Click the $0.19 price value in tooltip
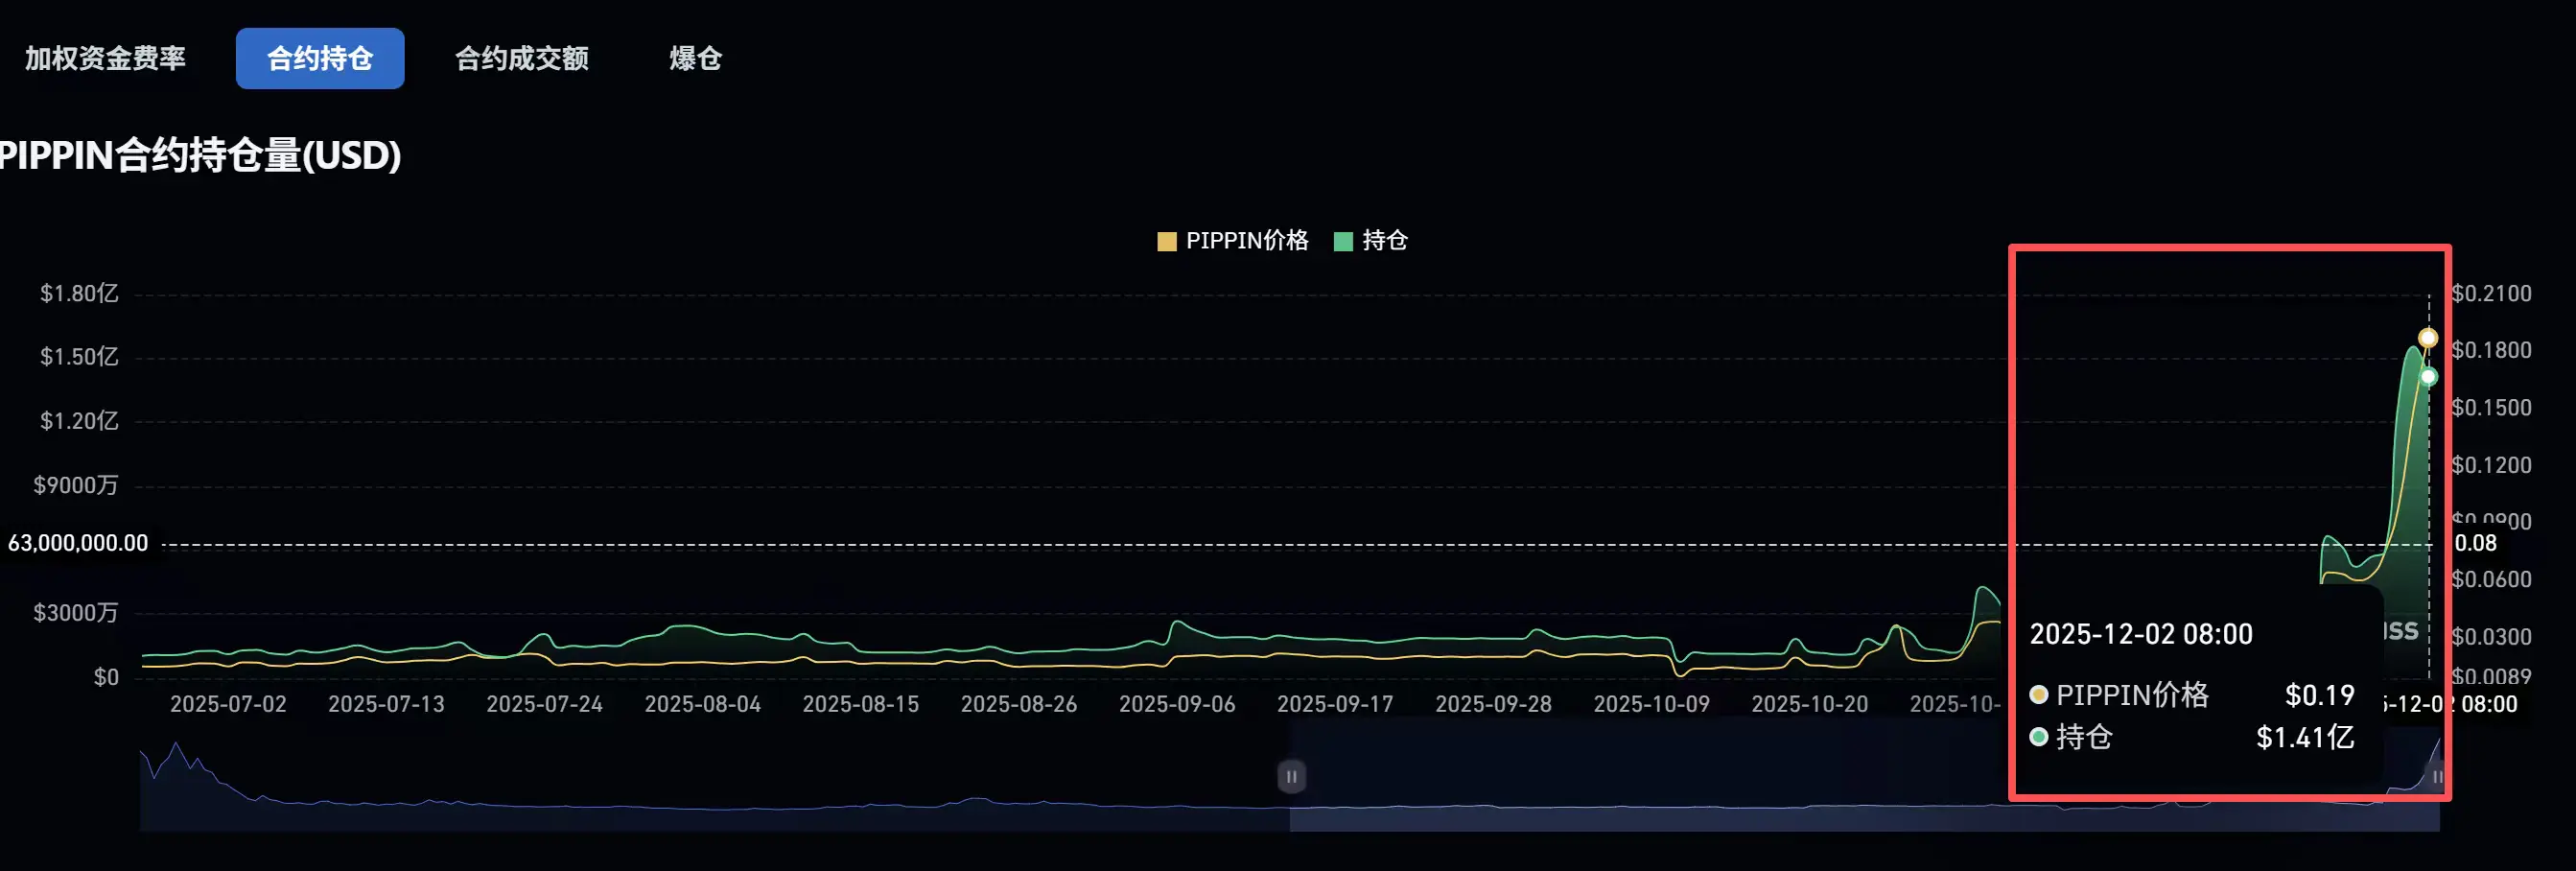This screenshot has width=2576, height=871. pyautogui.click(x=2320, y=695)
